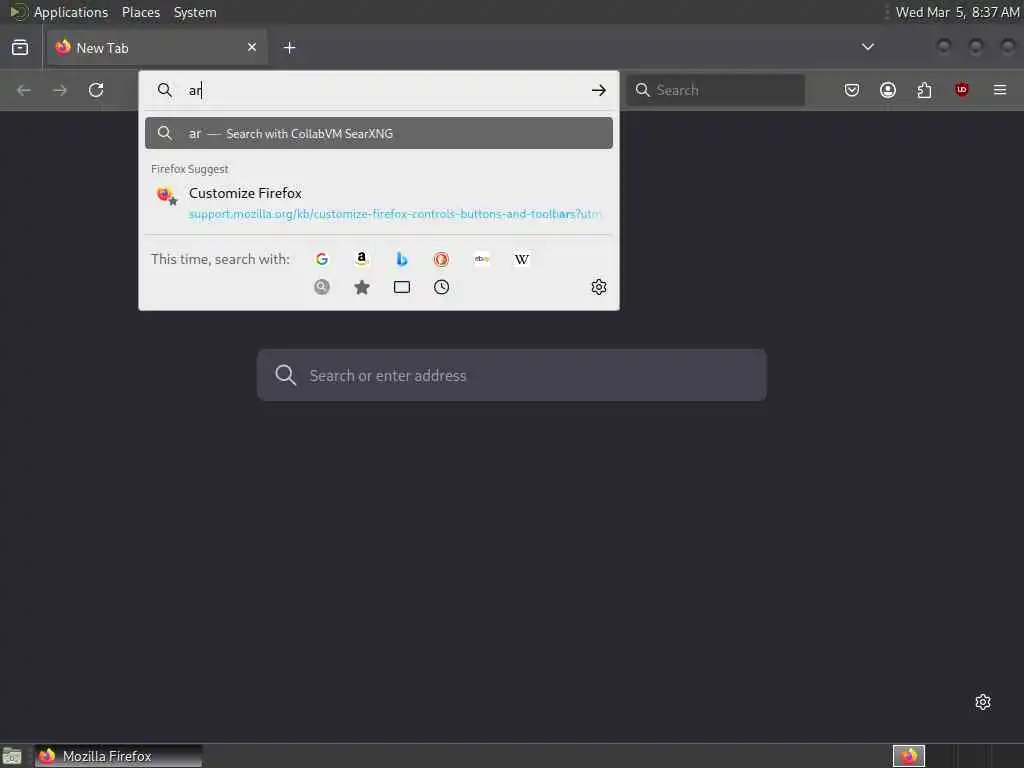This screenshot has width=1024, height=768.
Task: Choose Amazon search engine icon
Action: point(361,259)
